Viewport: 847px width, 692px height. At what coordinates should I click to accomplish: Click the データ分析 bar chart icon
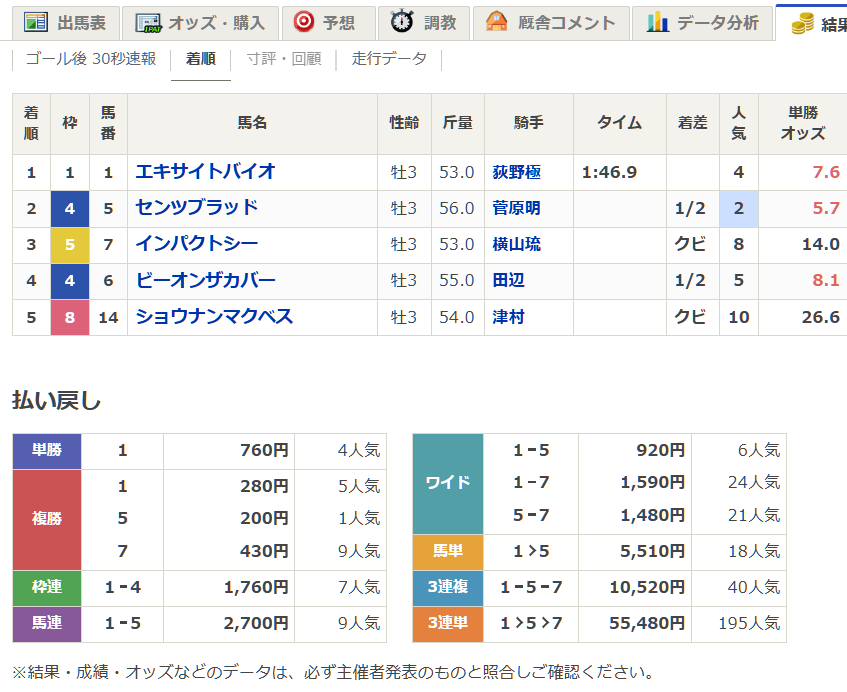click(x=658, y=22)
